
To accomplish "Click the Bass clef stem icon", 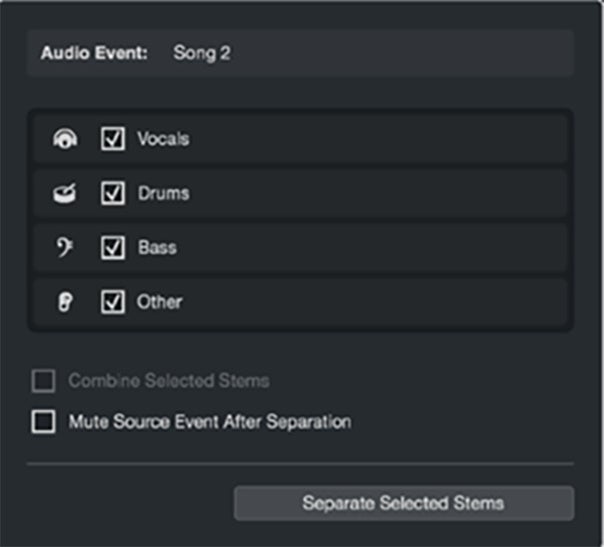I will [x=64, y=247].
